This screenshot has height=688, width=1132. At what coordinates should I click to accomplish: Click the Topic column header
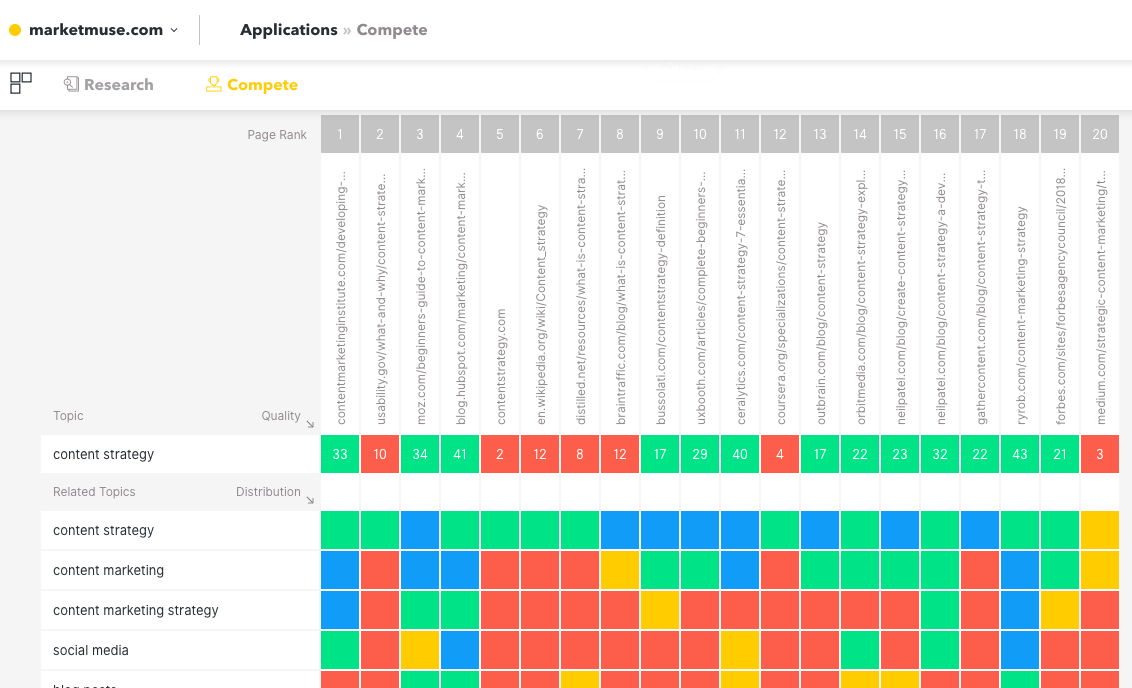point(68,416)
